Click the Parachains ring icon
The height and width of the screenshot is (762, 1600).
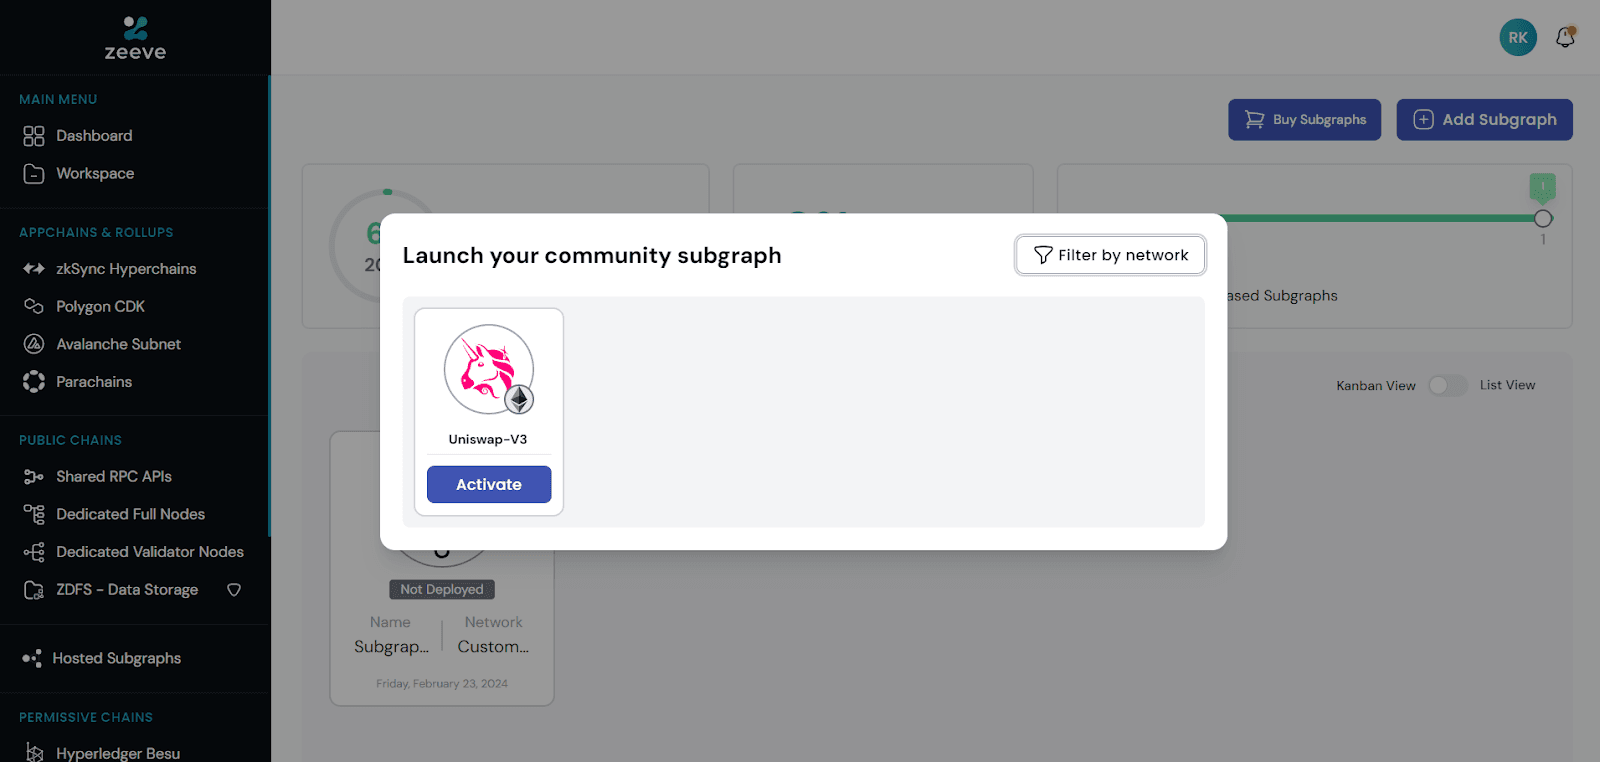34,382
